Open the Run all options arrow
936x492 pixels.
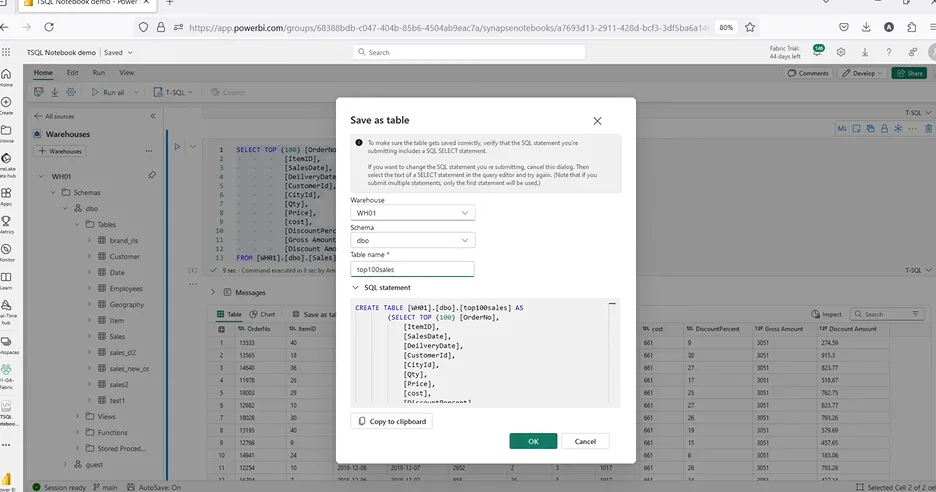pyautogui.click(x=136, y=92)
